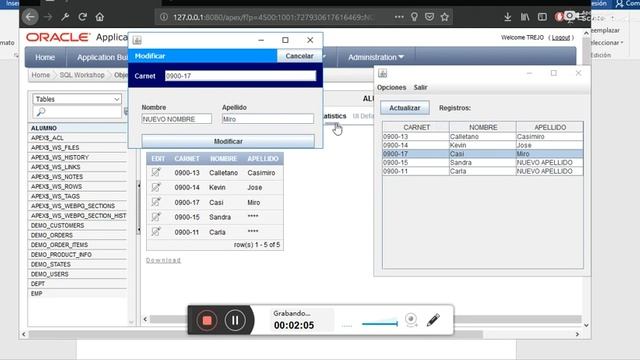This screenshot has width=640, height=360.
Task: Click the wide Modificar submit button
Action: coord(228,141)
